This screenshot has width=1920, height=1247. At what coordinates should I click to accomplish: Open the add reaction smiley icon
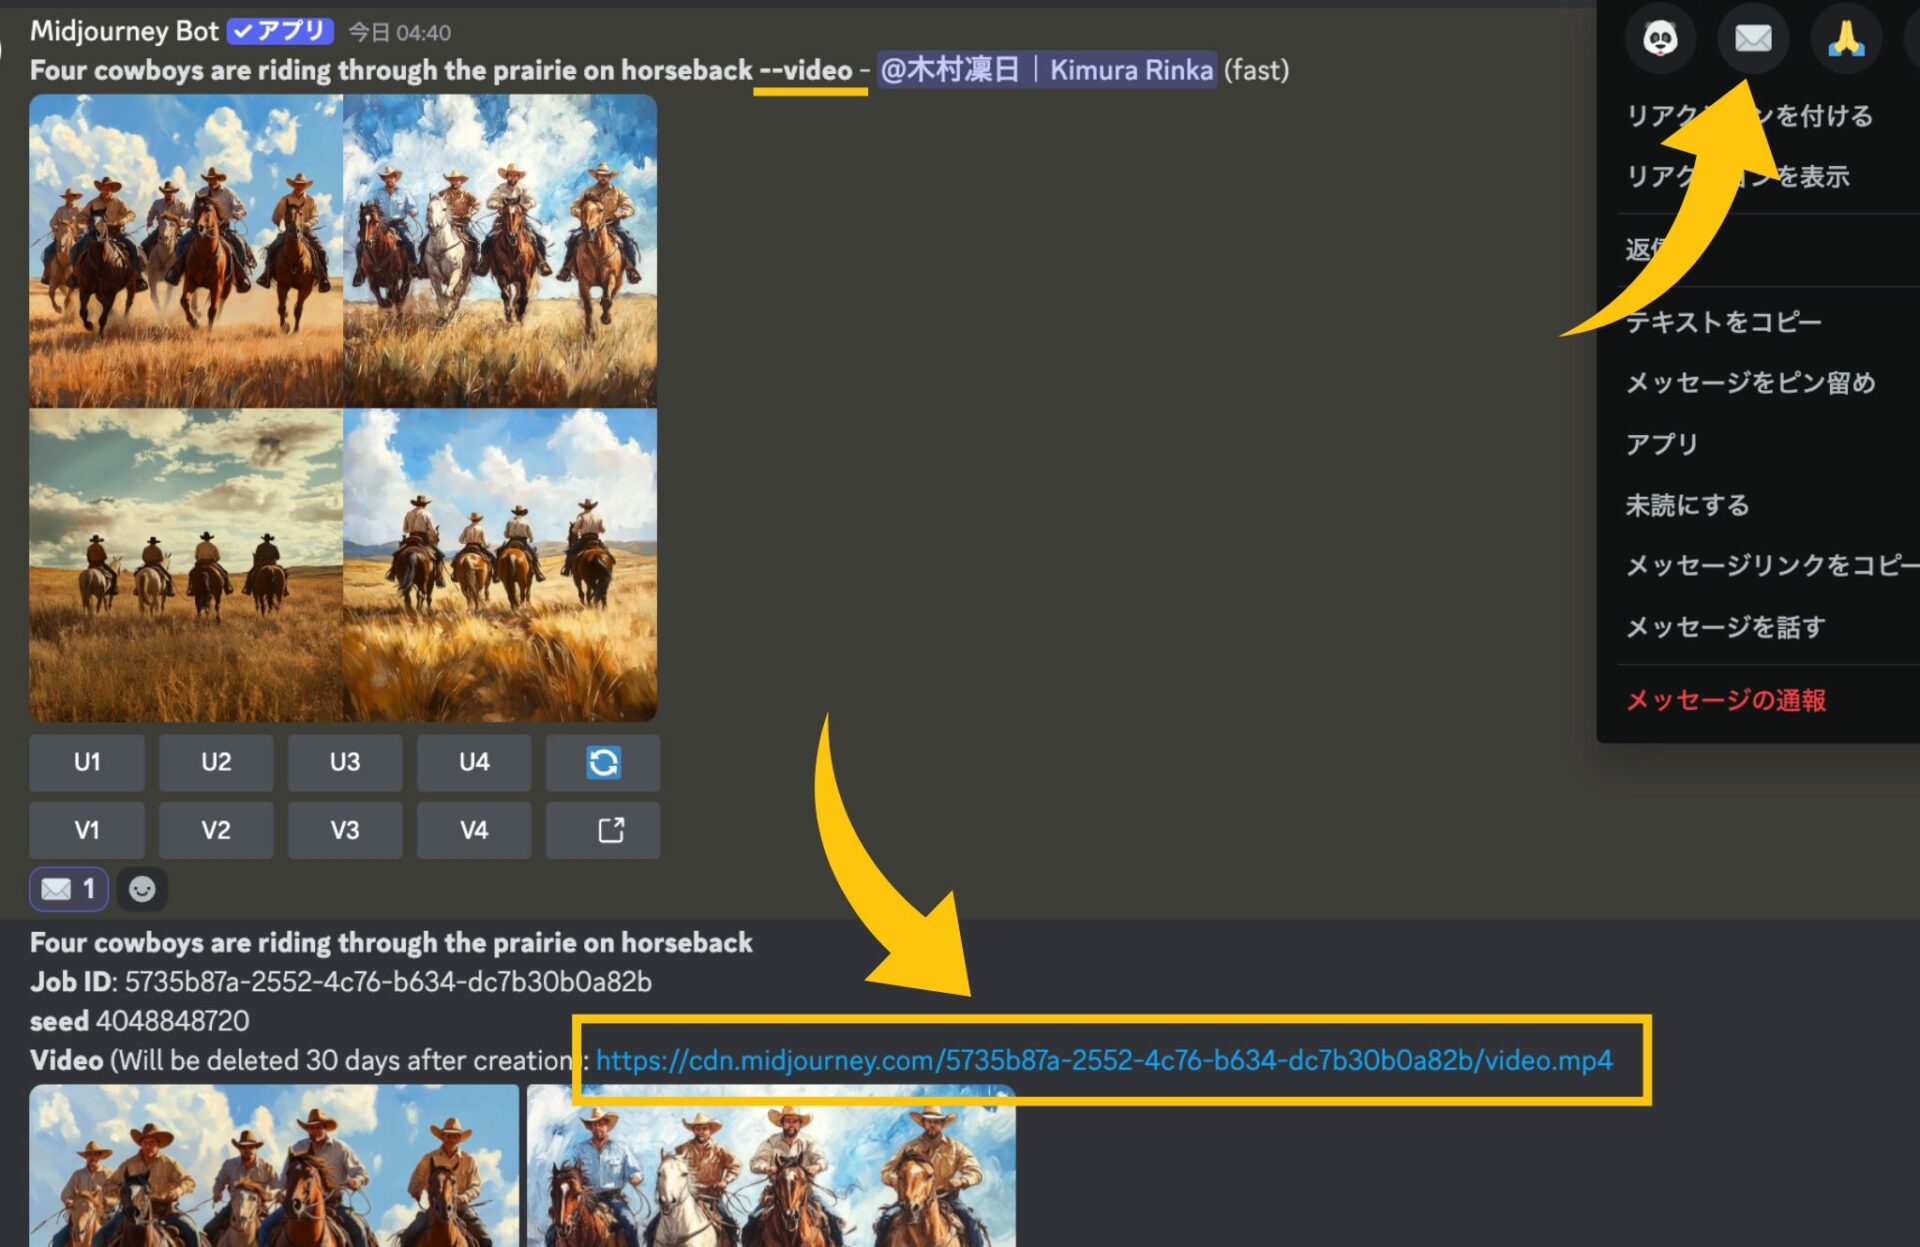click(x=142, y=888)
